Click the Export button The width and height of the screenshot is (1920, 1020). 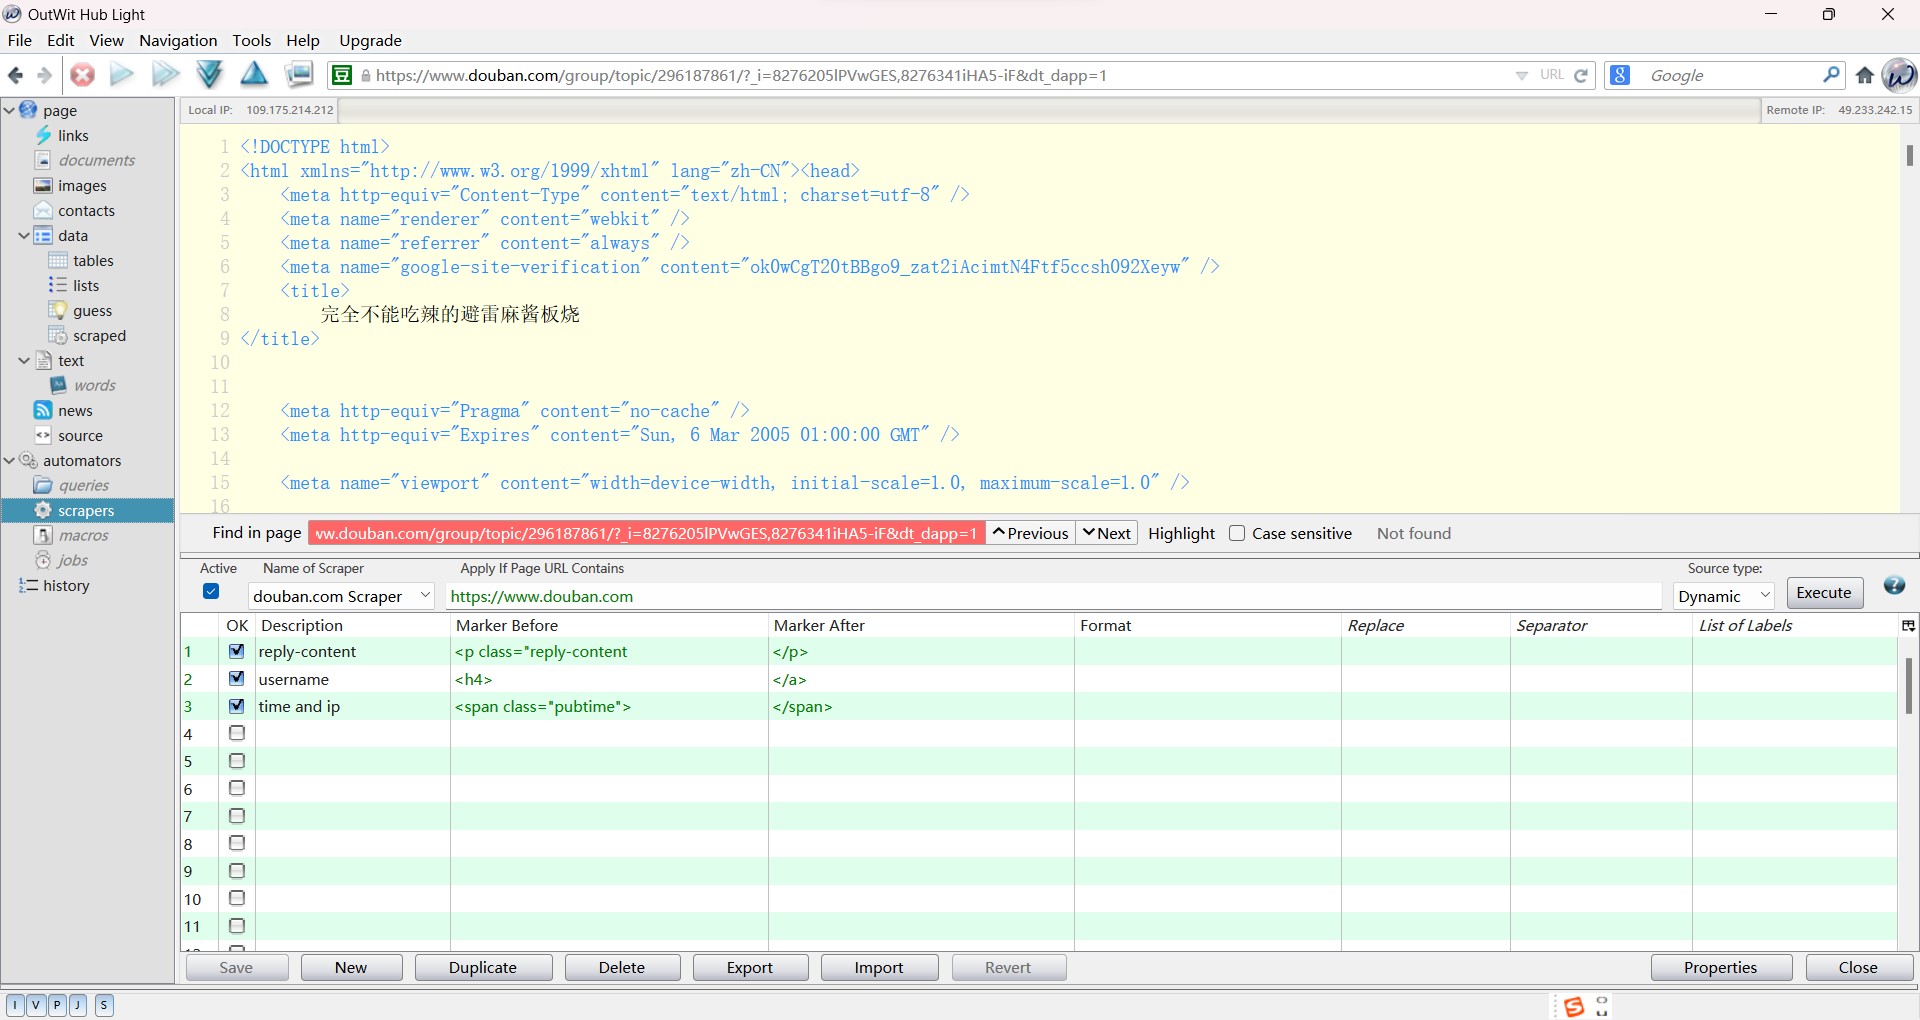pos(750,967)
